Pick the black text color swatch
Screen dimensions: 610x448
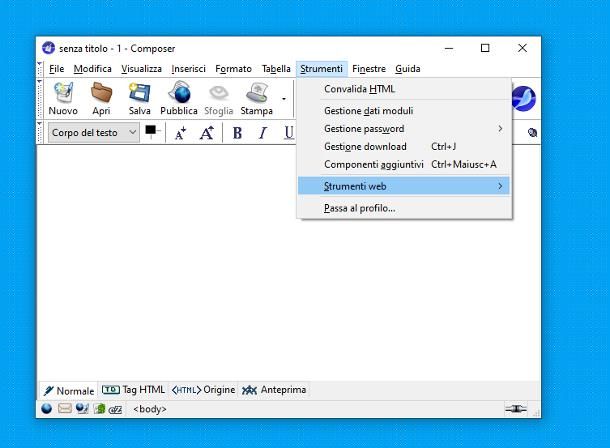click(x=151, y=130)
